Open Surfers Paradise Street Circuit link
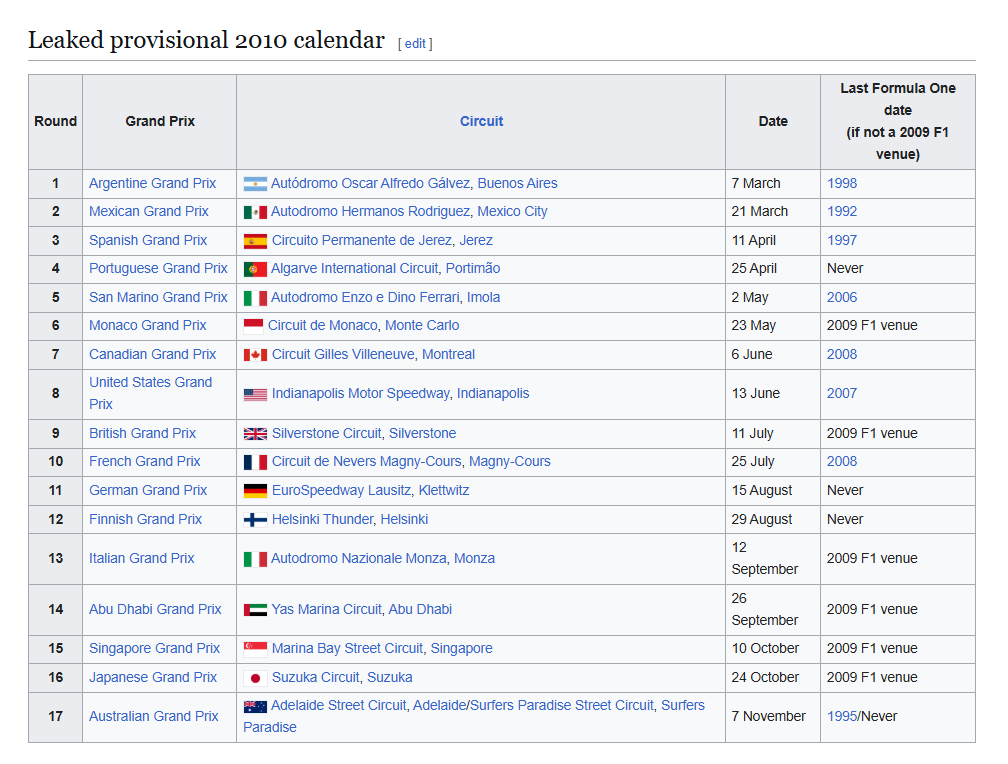1008x764 pixels. click(x=562, y=705)
